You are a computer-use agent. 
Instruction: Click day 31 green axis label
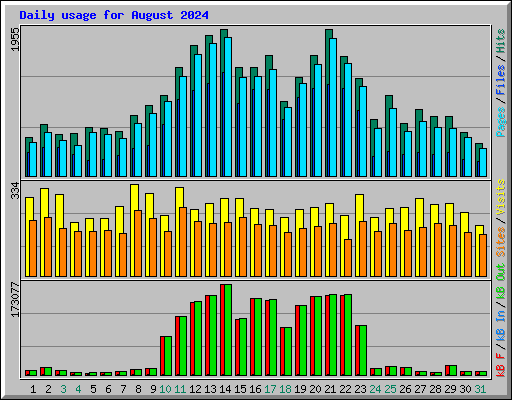pos(480,389)
